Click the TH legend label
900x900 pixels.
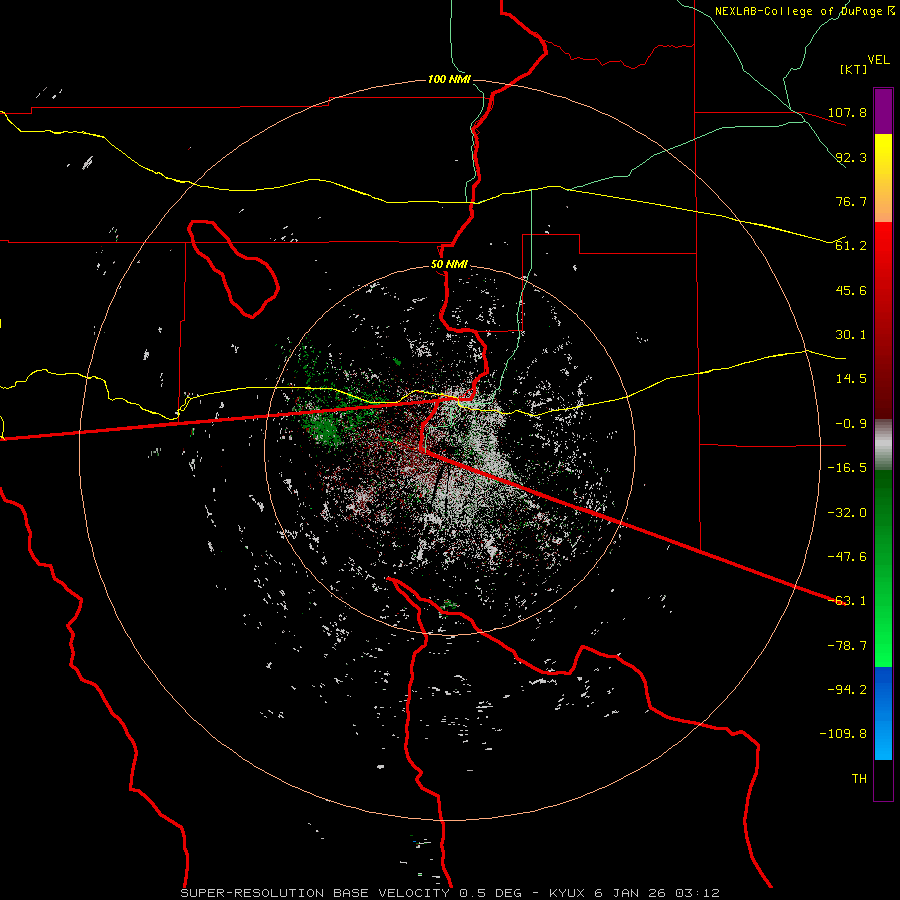pos(859,779)
